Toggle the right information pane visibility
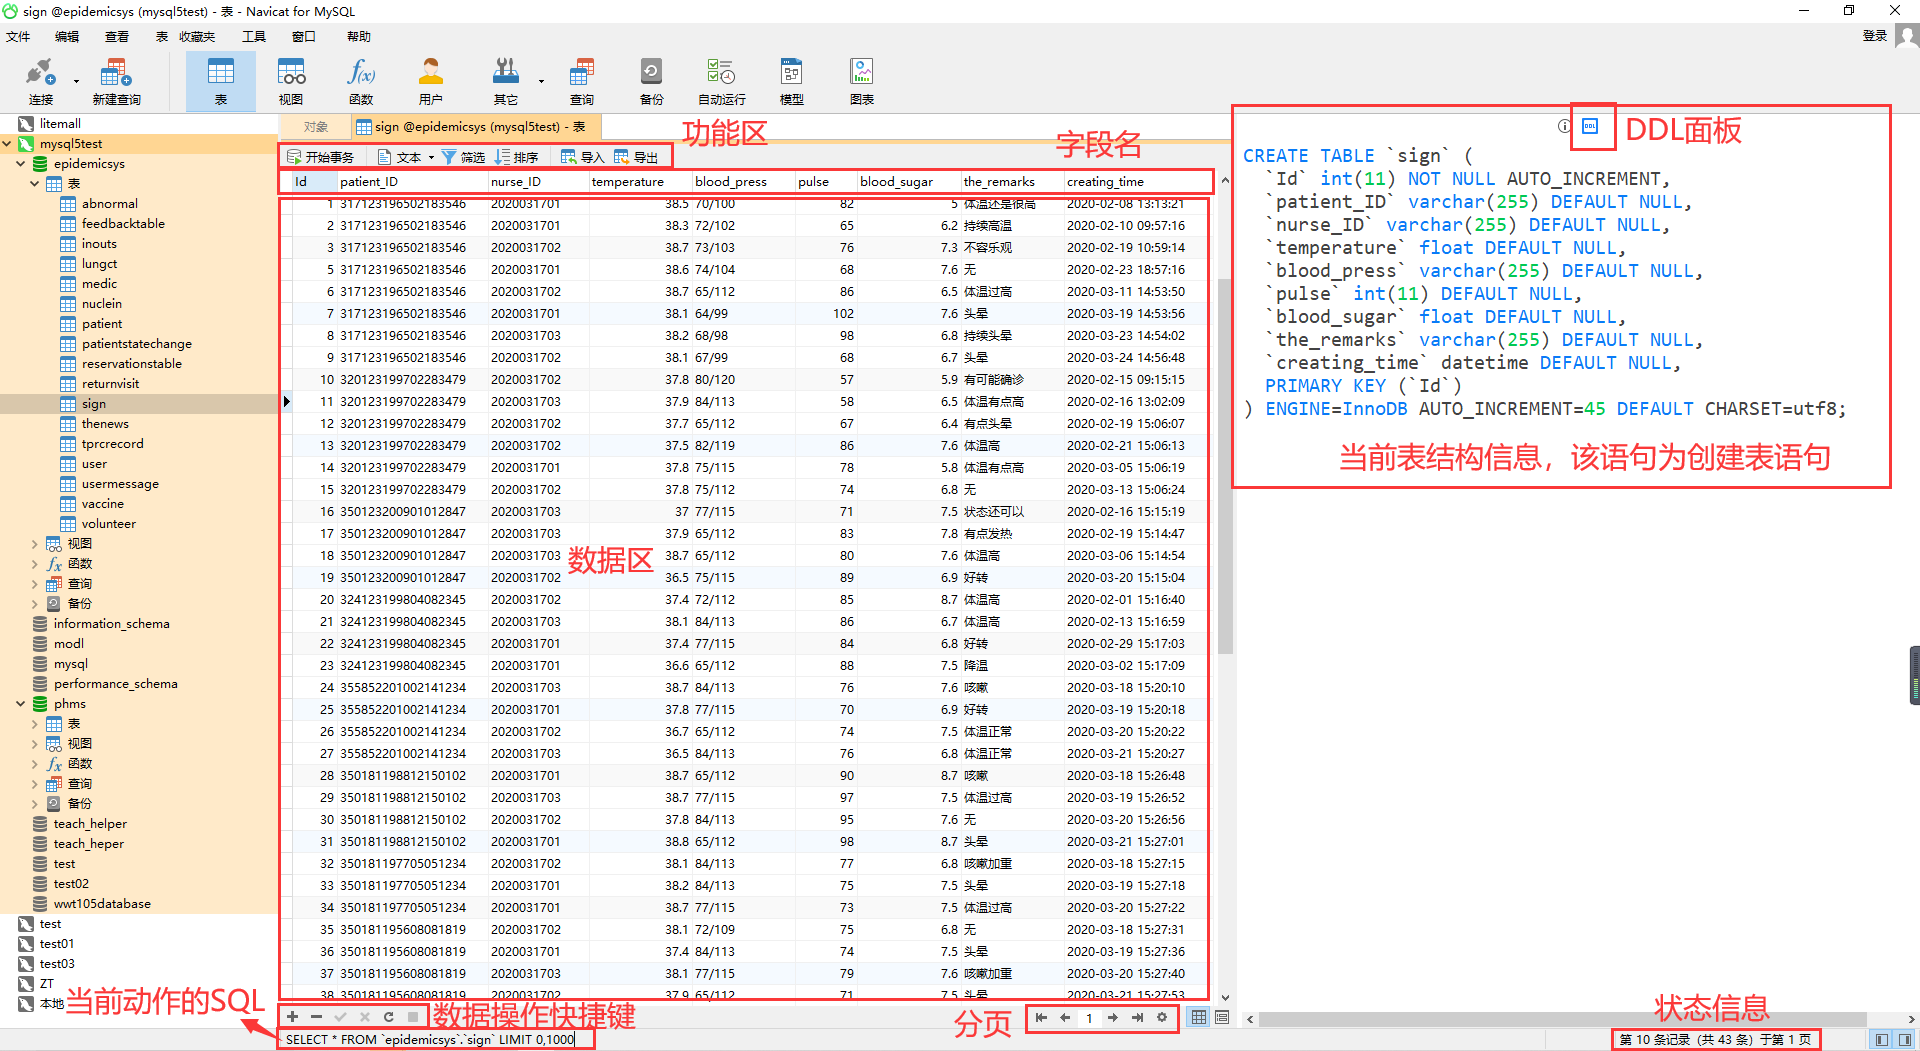Screen dimensions: 1920x1051 1905,1040
